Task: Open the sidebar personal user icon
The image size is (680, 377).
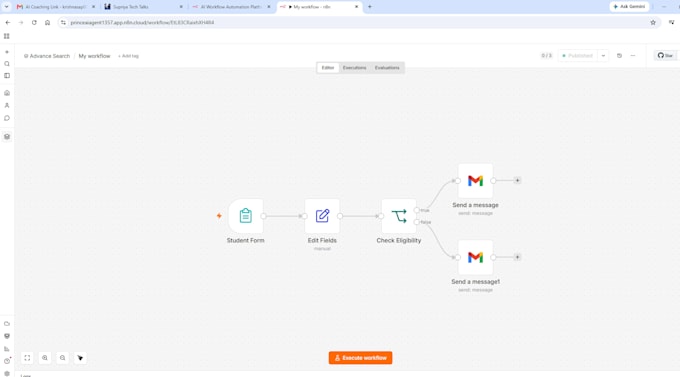Action: click(7, 105)
